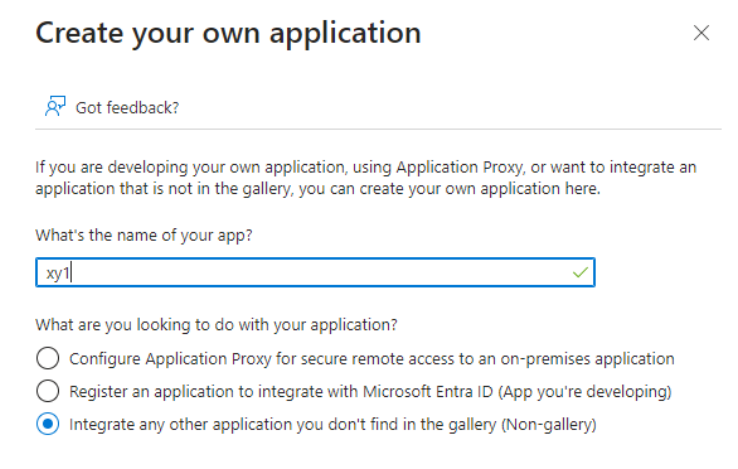Choose the Register an application radio button
Screen dimensions: 738x469
(x=46, y=391)
